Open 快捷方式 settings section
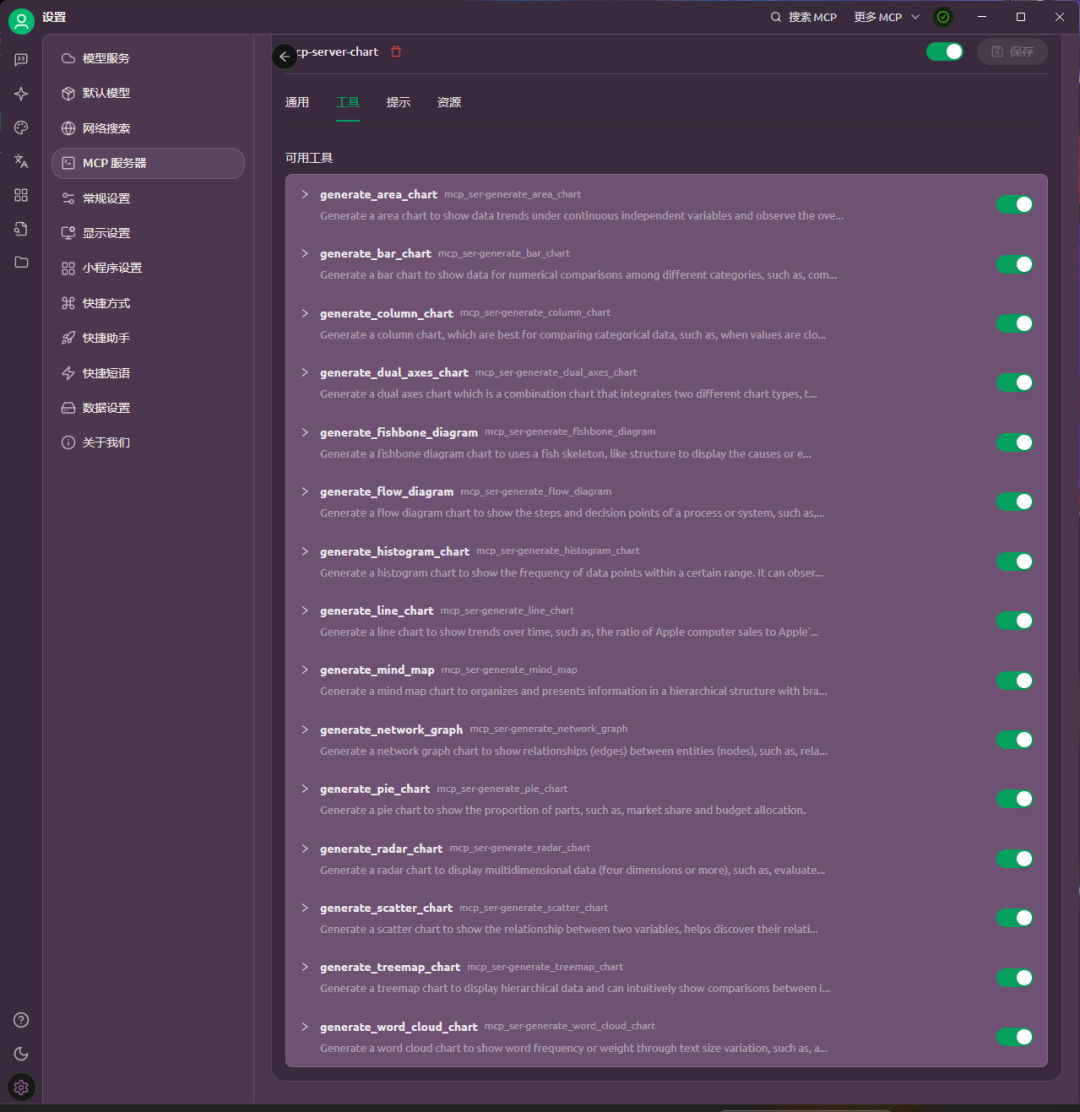 click(148, 303)
